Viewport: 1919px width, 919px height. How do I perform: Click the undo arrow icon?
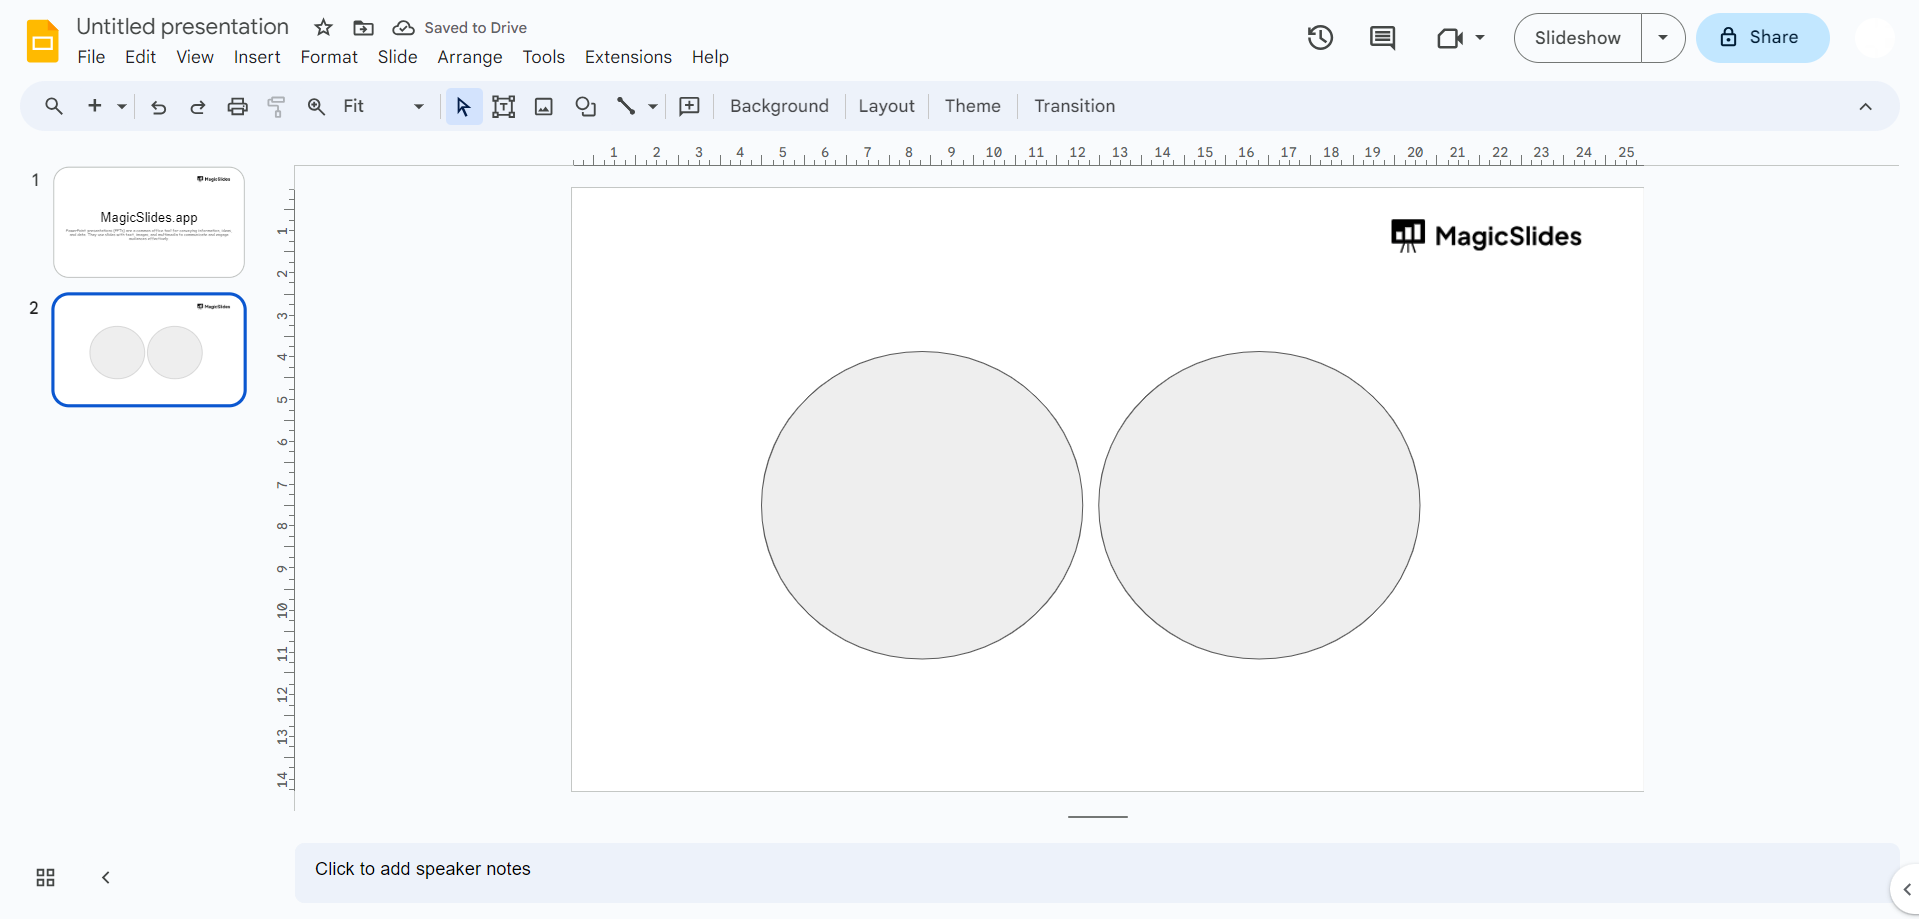tap(158, 107)
